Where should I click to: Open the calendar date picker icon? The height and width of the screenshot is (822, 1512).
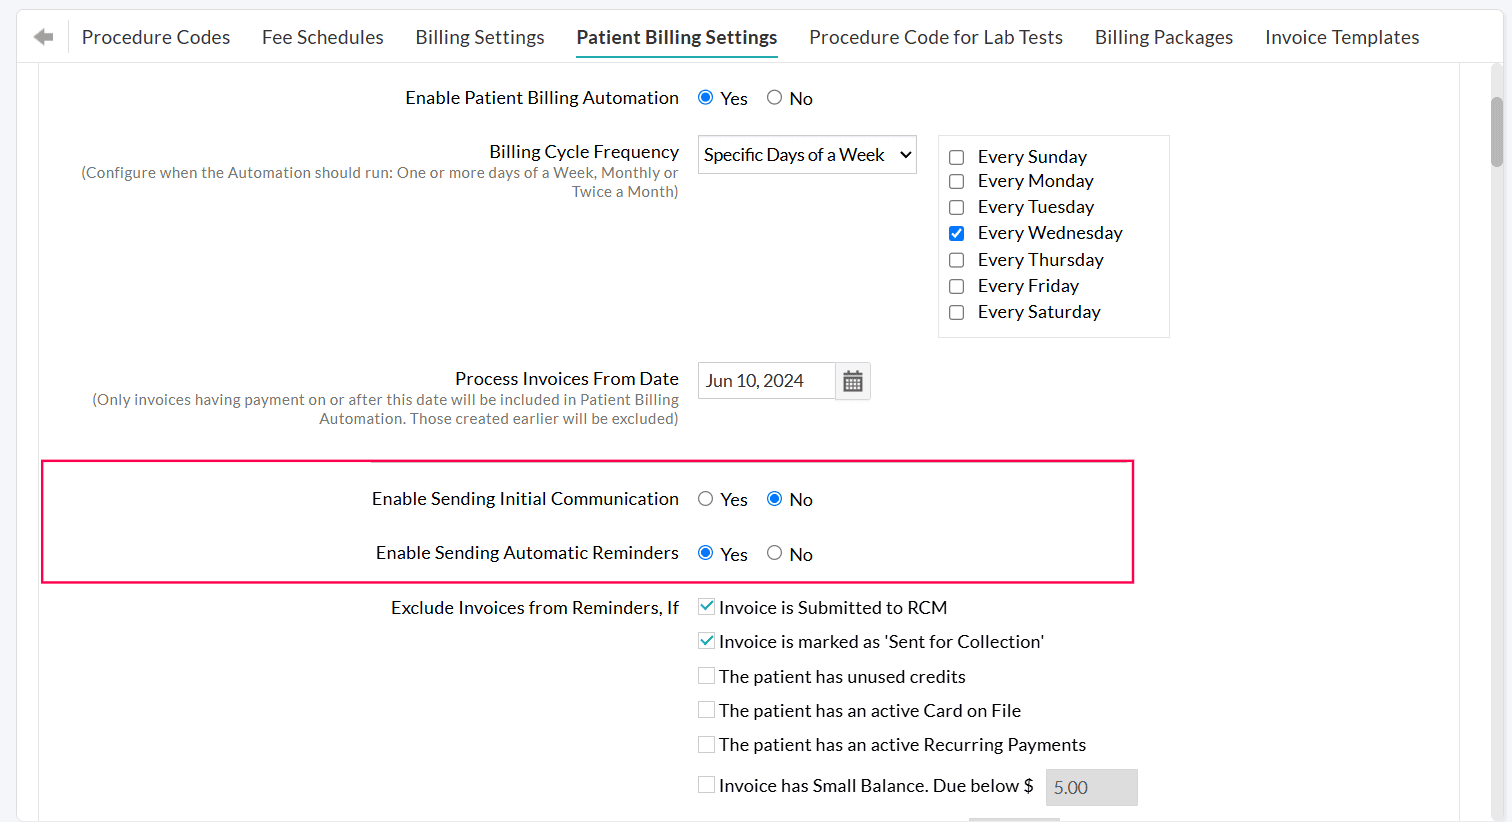(x=852, y=381)
